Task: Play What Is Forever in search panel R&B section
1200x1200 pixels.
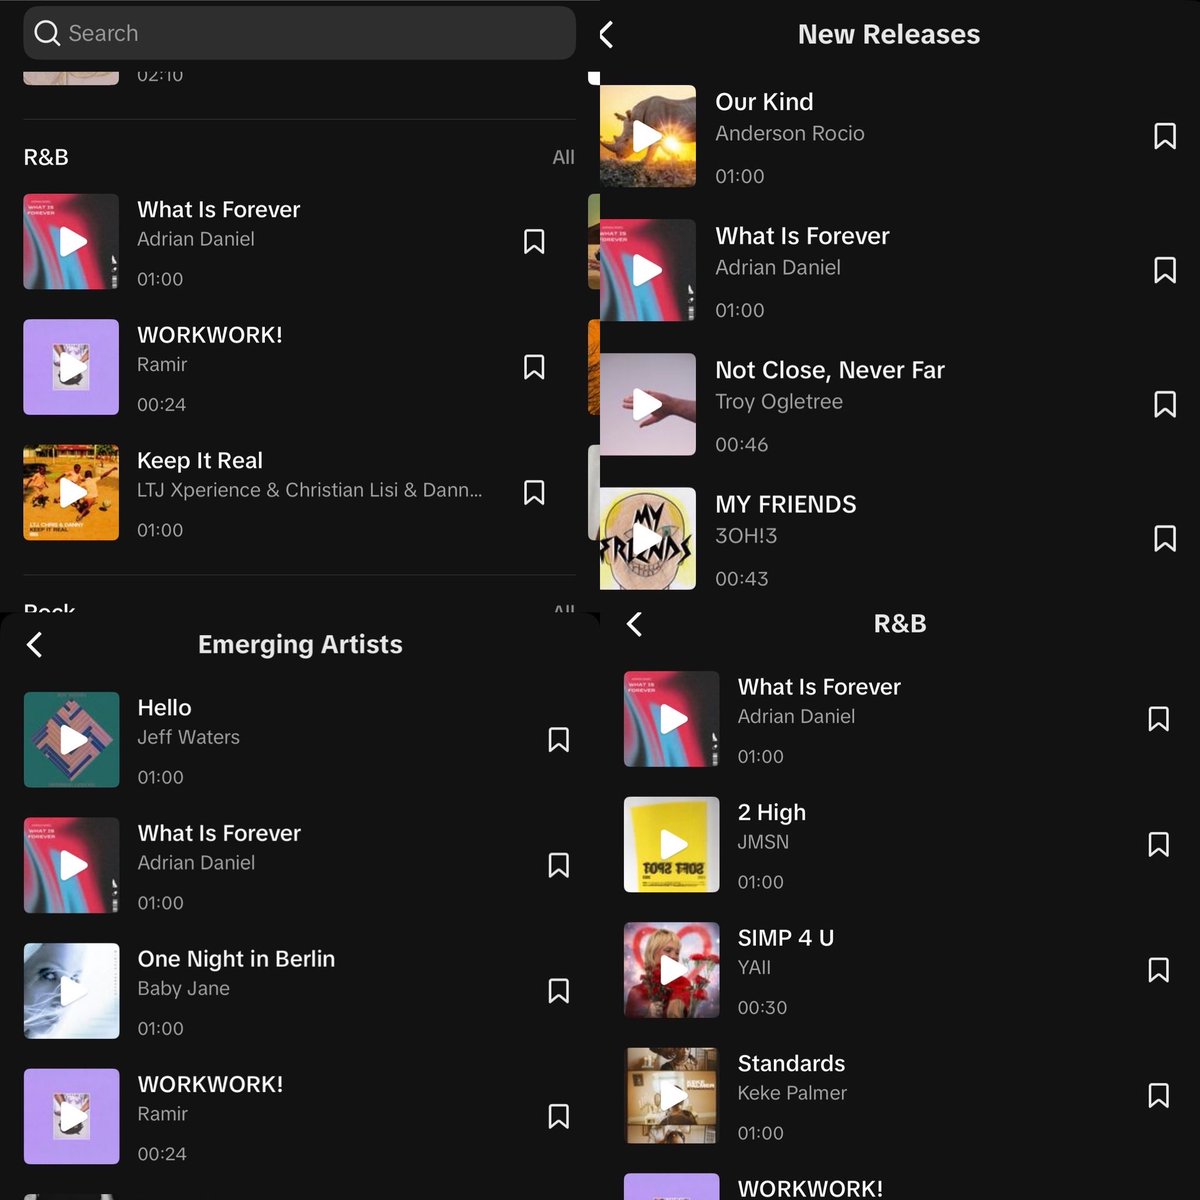Action: 71,241
